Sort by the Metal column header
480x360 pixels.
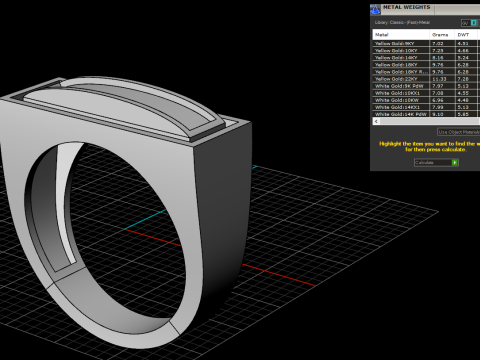(401, 35)
